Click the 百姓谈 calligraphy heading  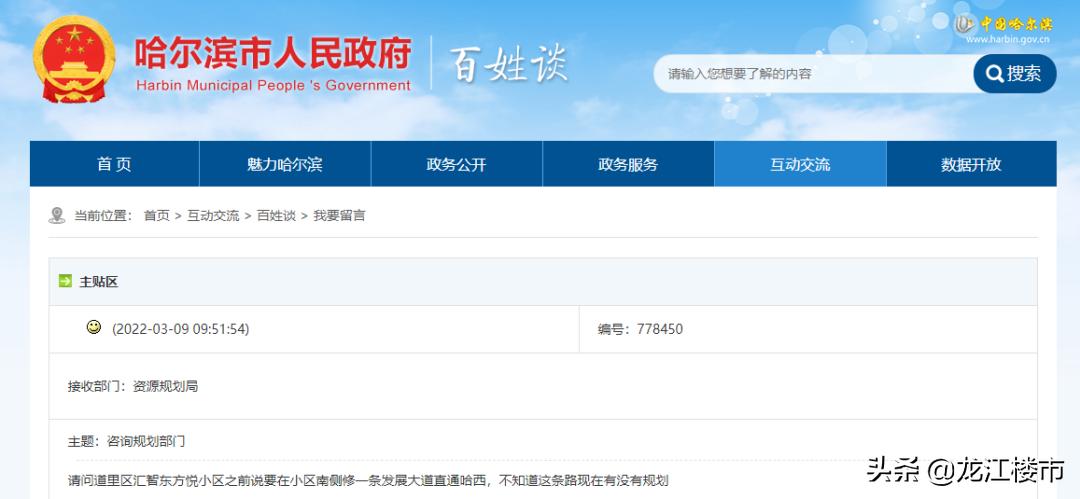pyautogui.click(x=508, y=65)
